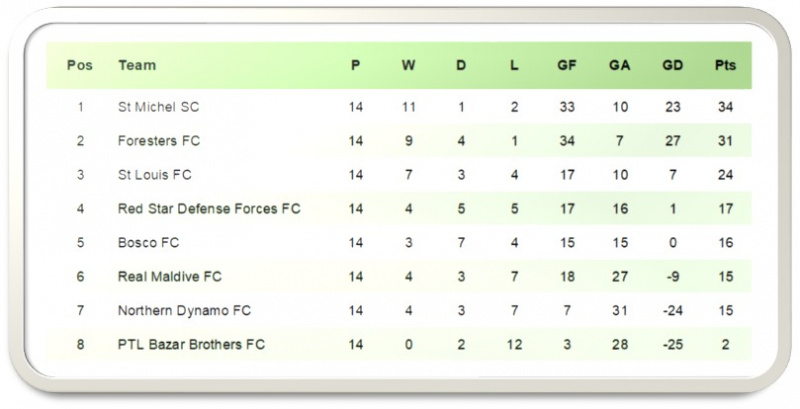Click the P column header
This screenshot has height=409, width=800.
[x=356, y=65]
